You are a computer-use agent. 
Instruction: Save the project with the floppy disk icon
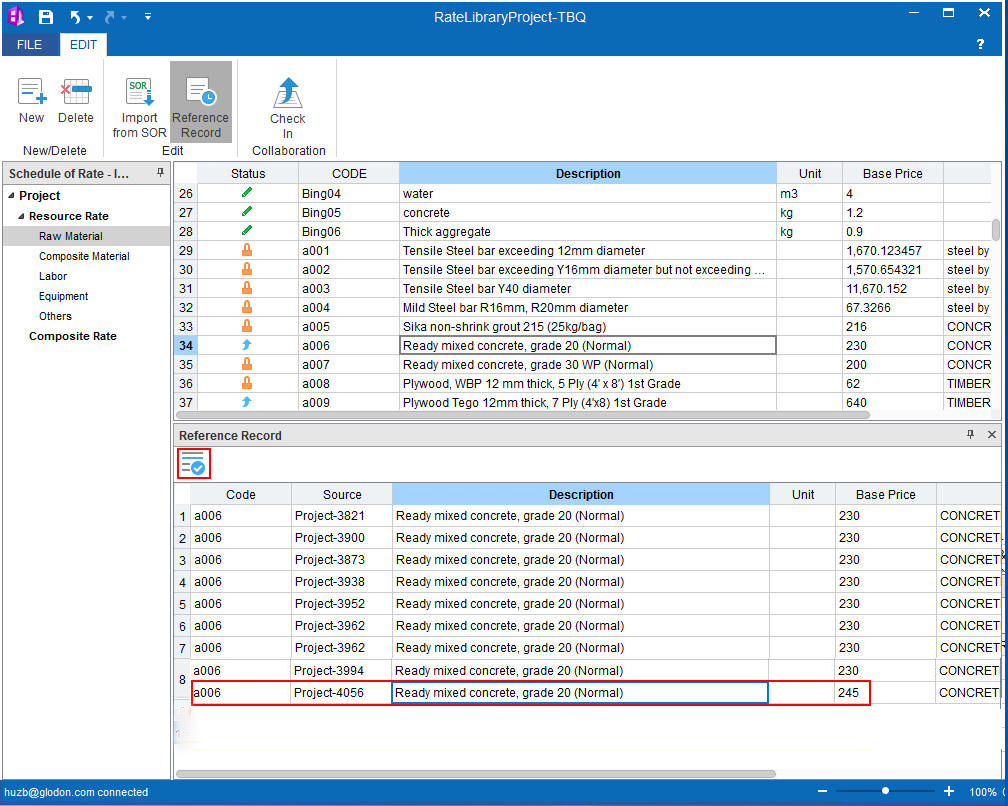(46, 17)
